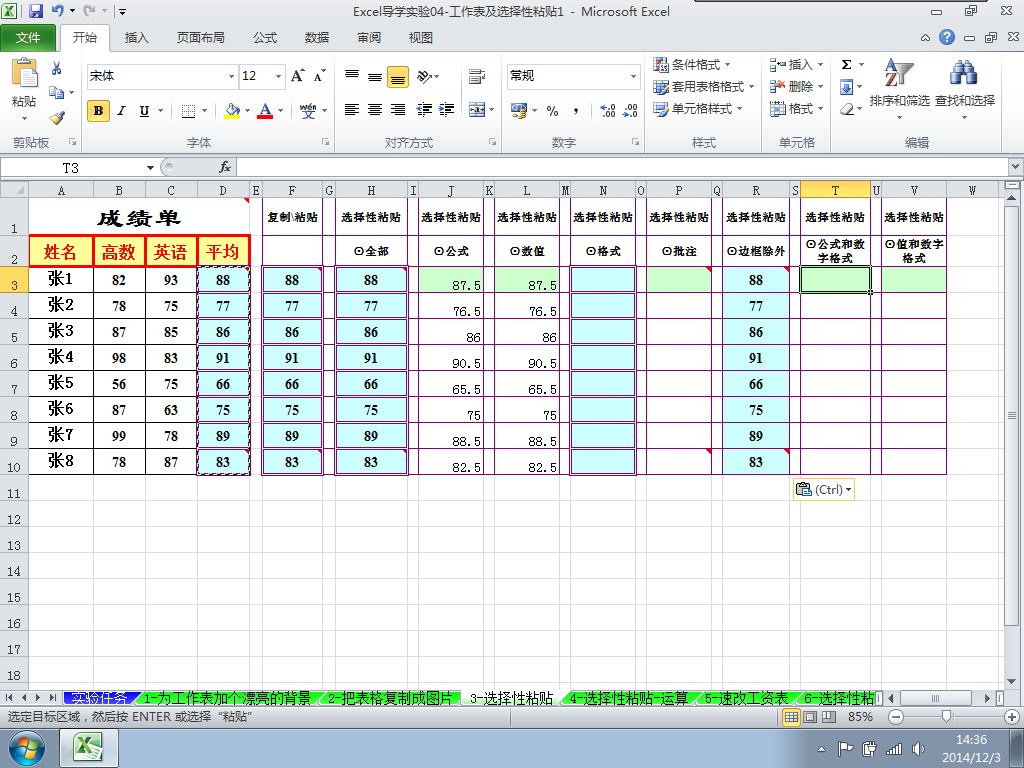Viewport: 1024px width, 768px height.
Task: Apply comma style number format
Action: [575, 111]
